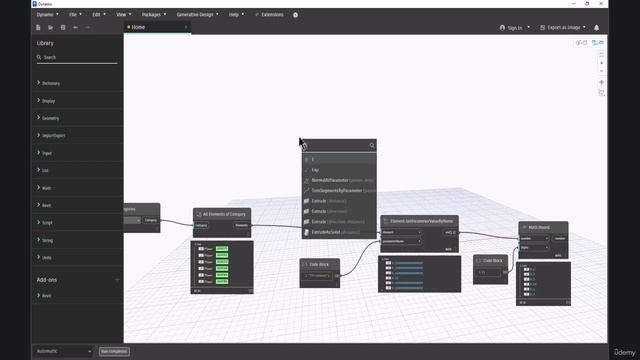Choose ExtrudeAsSolid from search results

click(339, 232)
